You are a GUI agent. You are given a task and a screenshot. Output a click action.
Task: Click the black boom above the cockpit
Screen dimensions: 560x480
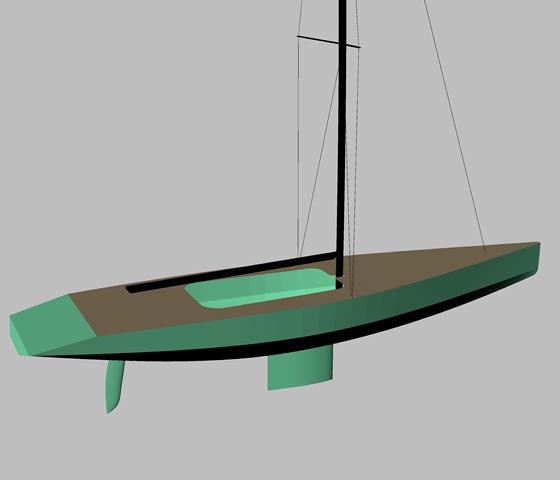[x=232, y=272]
